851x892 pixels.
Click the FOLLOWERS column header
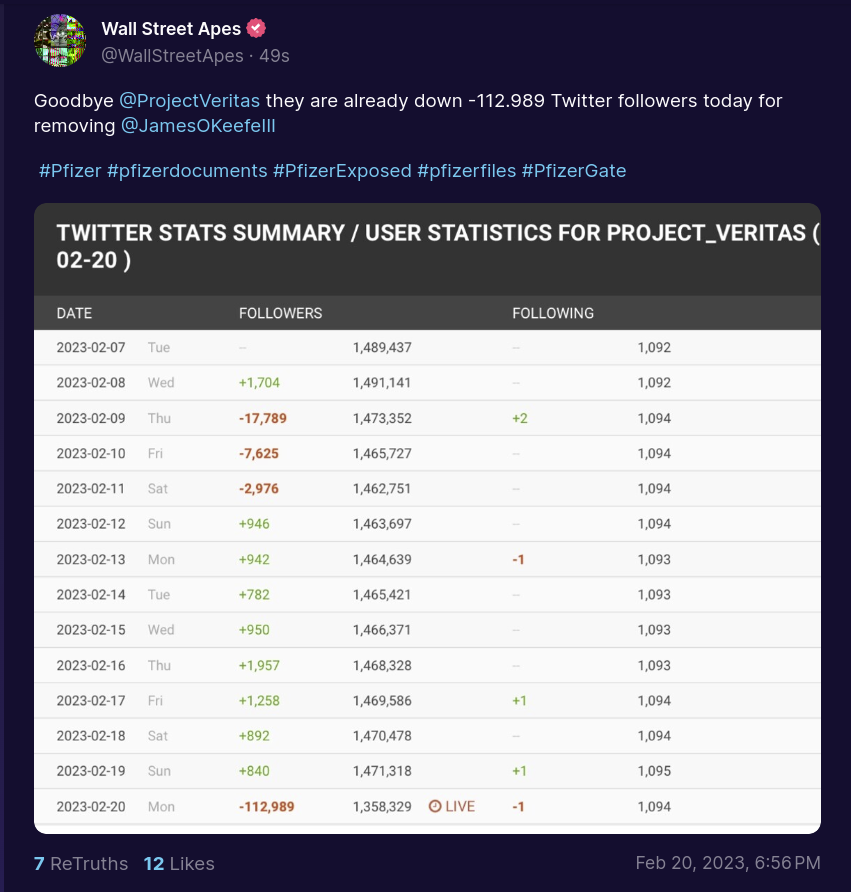point(280,313)
